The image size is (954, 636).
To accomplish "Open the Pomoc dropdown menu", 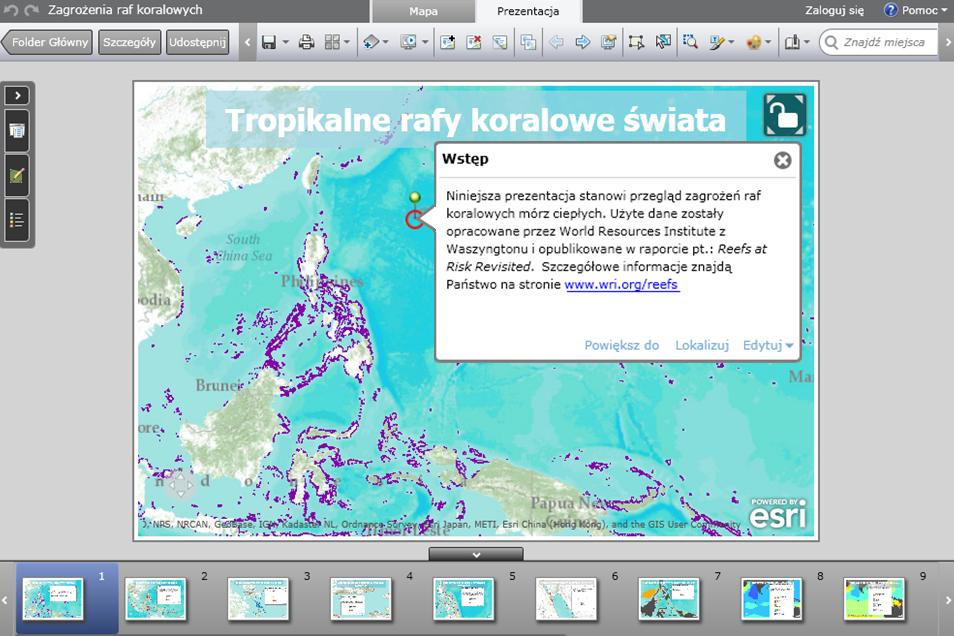I will coord(915,10).
